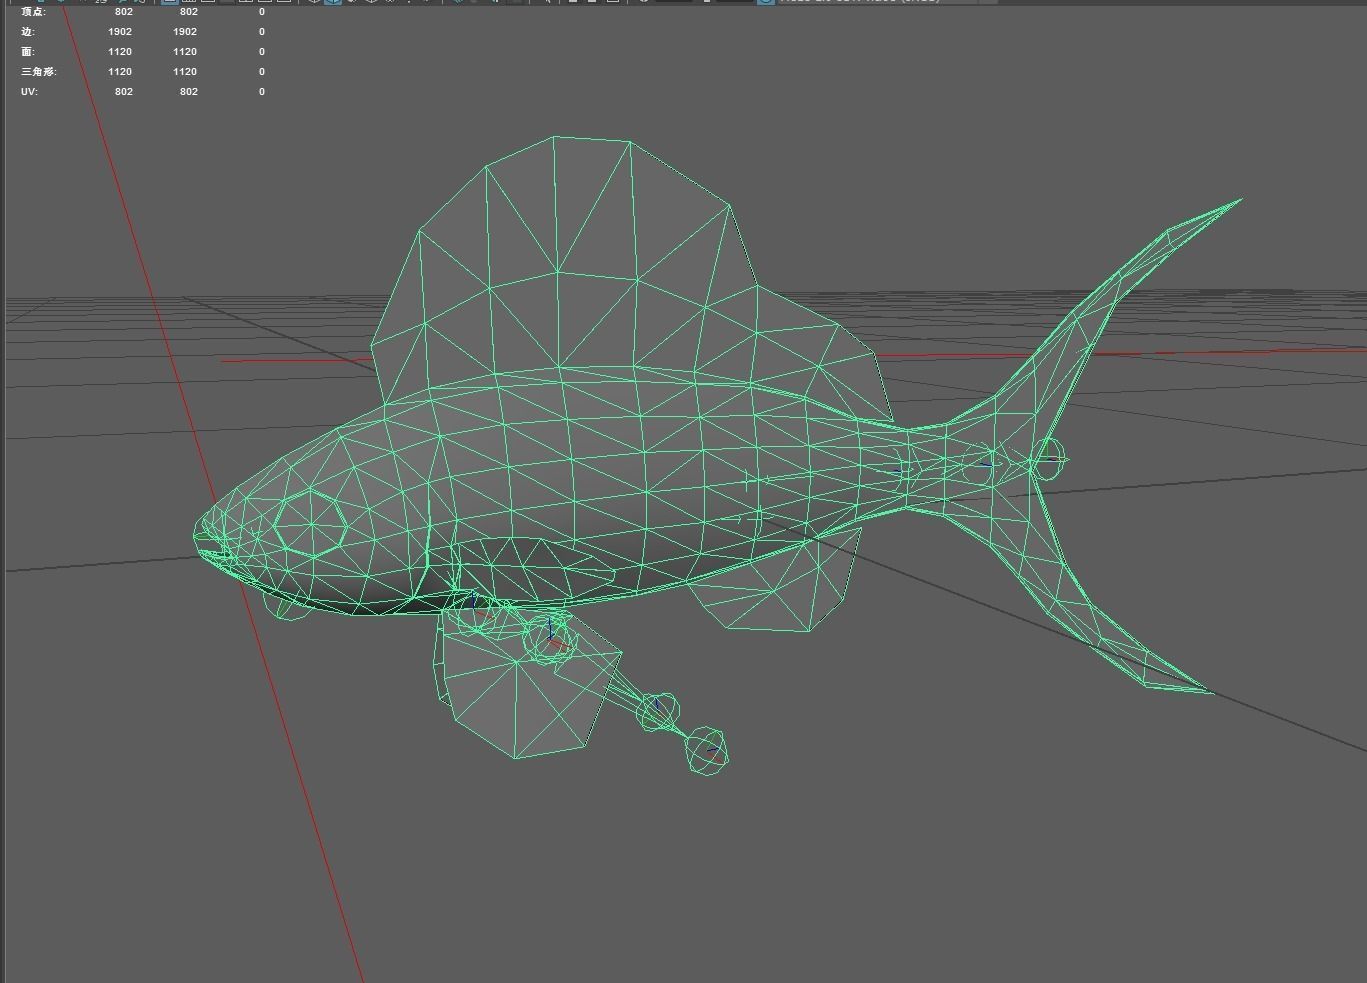Click the UV label in the poly count HUD
The height and width of the screenshot is (983, 1367).
click(30, 92)
